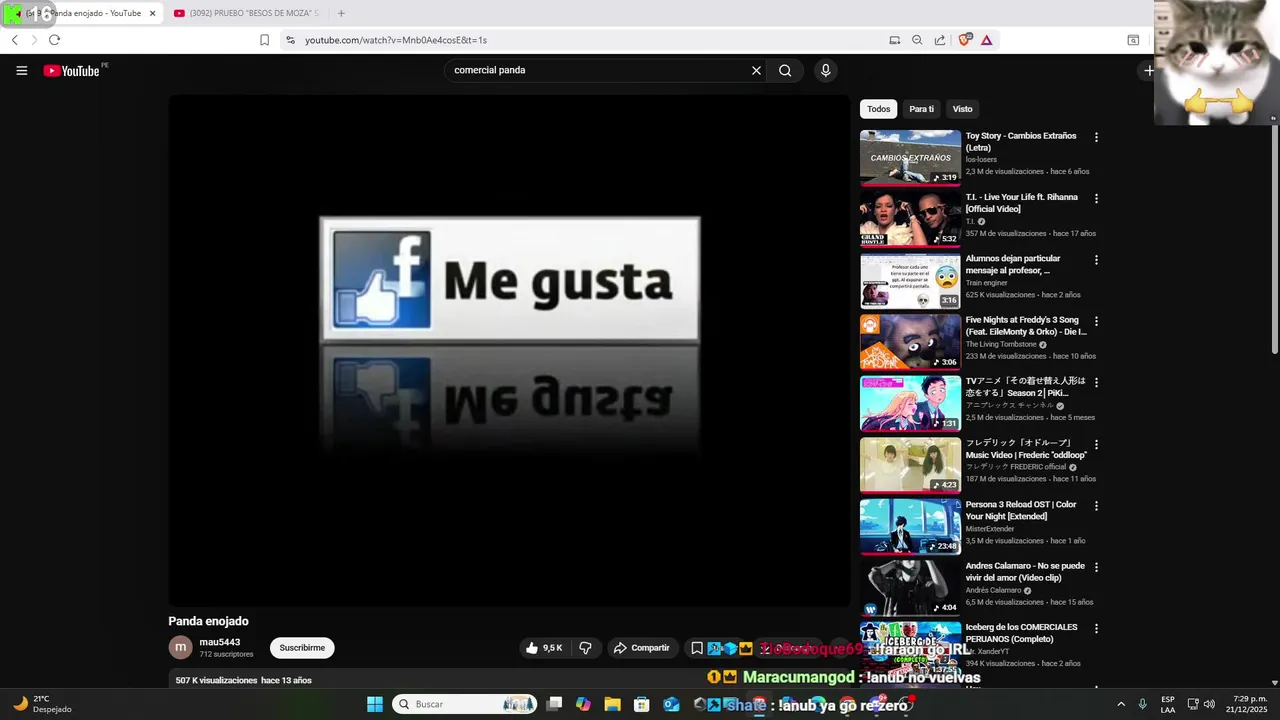1280x720 pixels.
Task: Bookmark this page in the browser
Action: (x=264, y=40)
